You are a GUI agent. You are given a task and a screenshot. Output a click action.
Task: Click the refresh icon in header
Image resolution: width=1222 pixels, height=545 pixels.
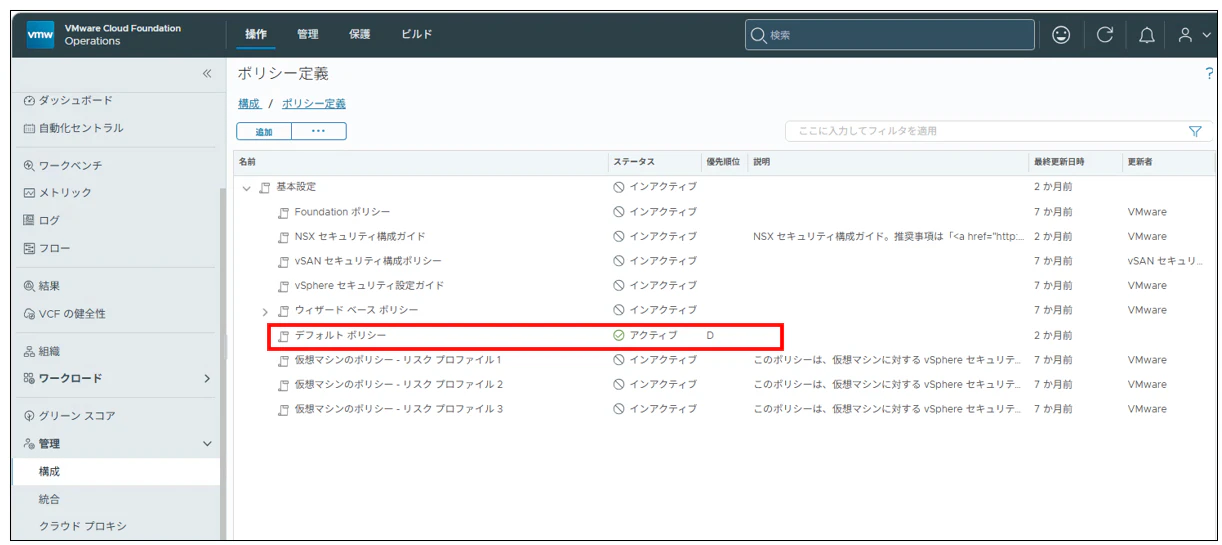1104,35
